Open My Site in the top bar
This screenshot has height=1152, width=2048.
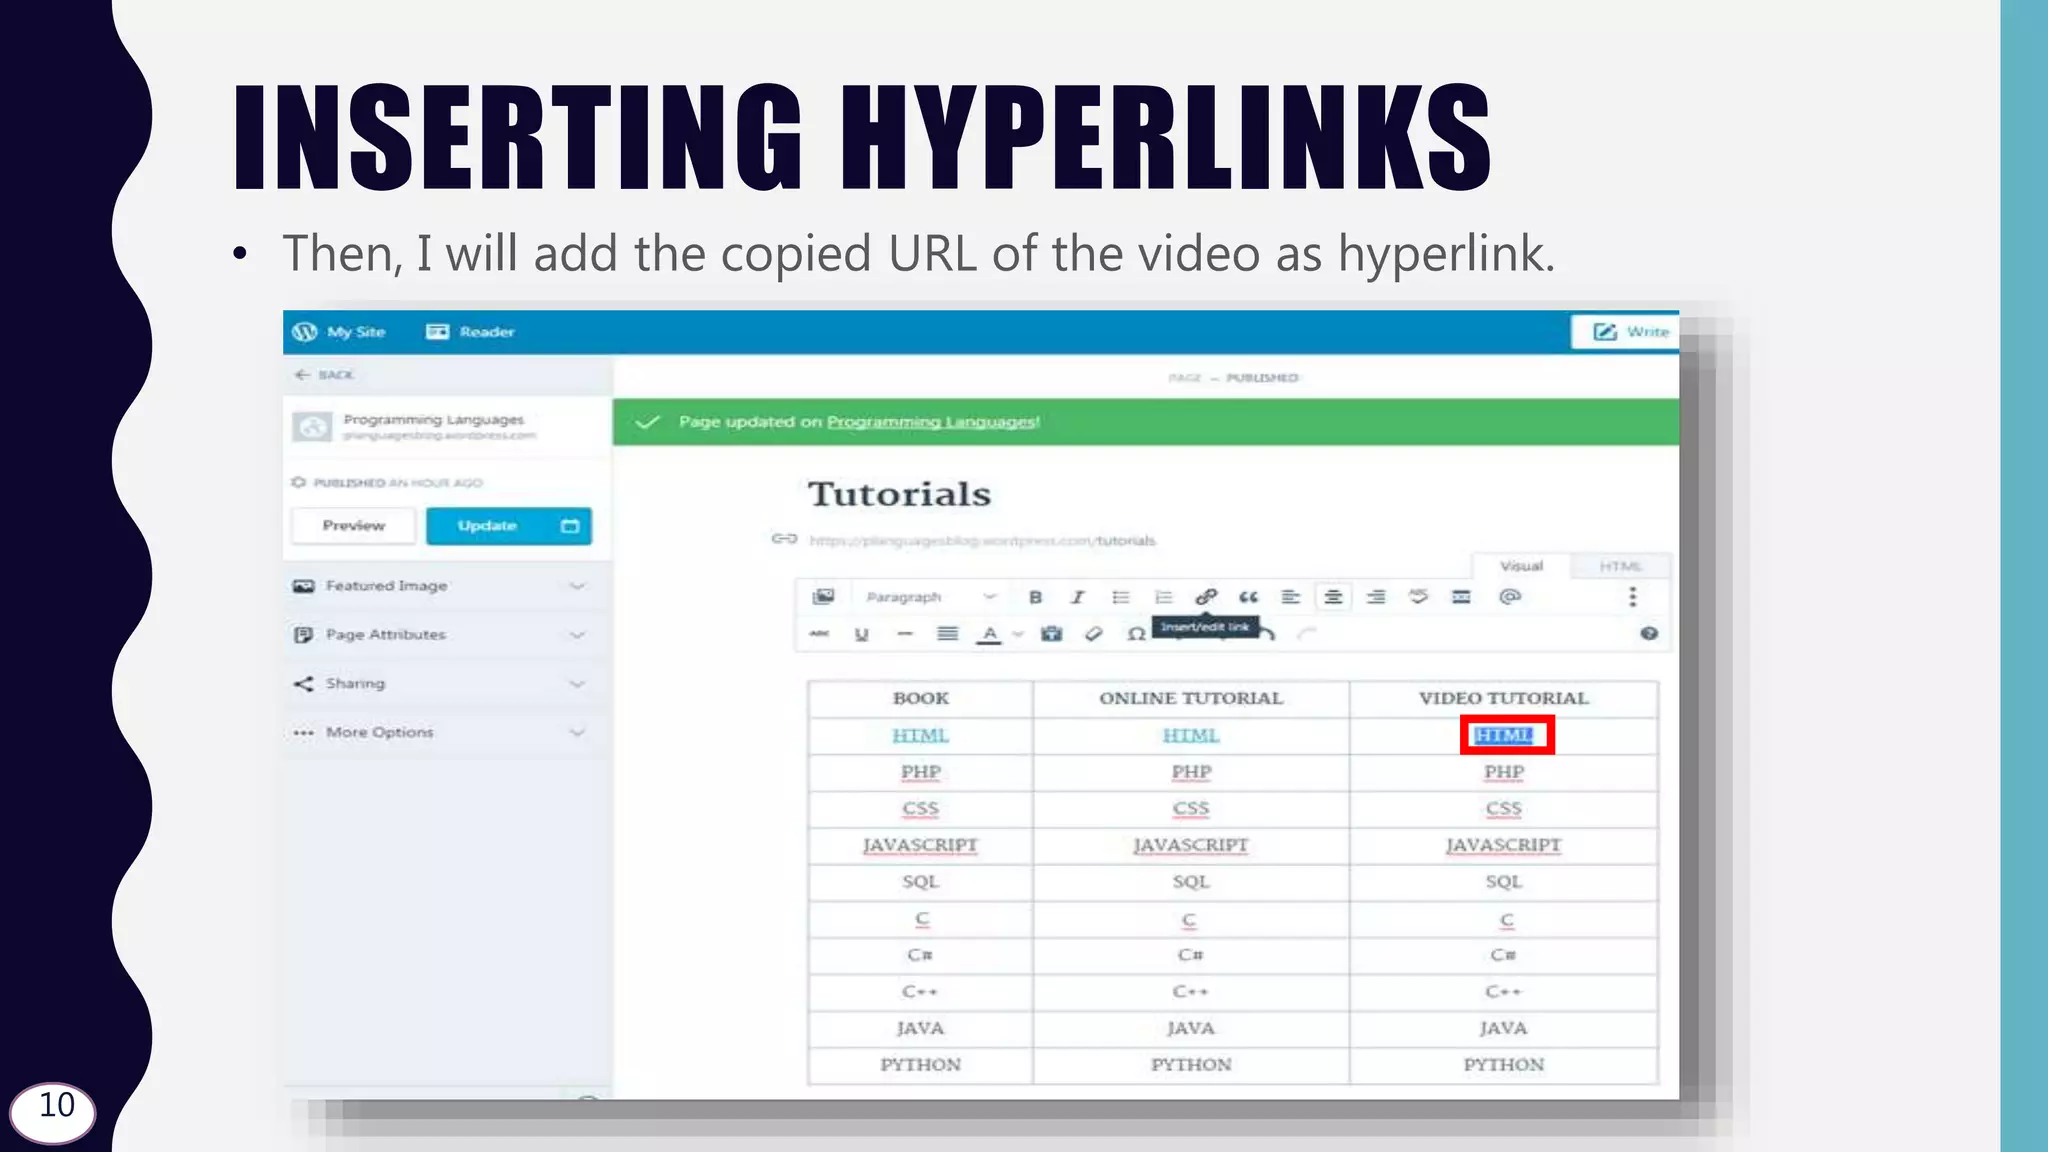click(x=340, y=332)
